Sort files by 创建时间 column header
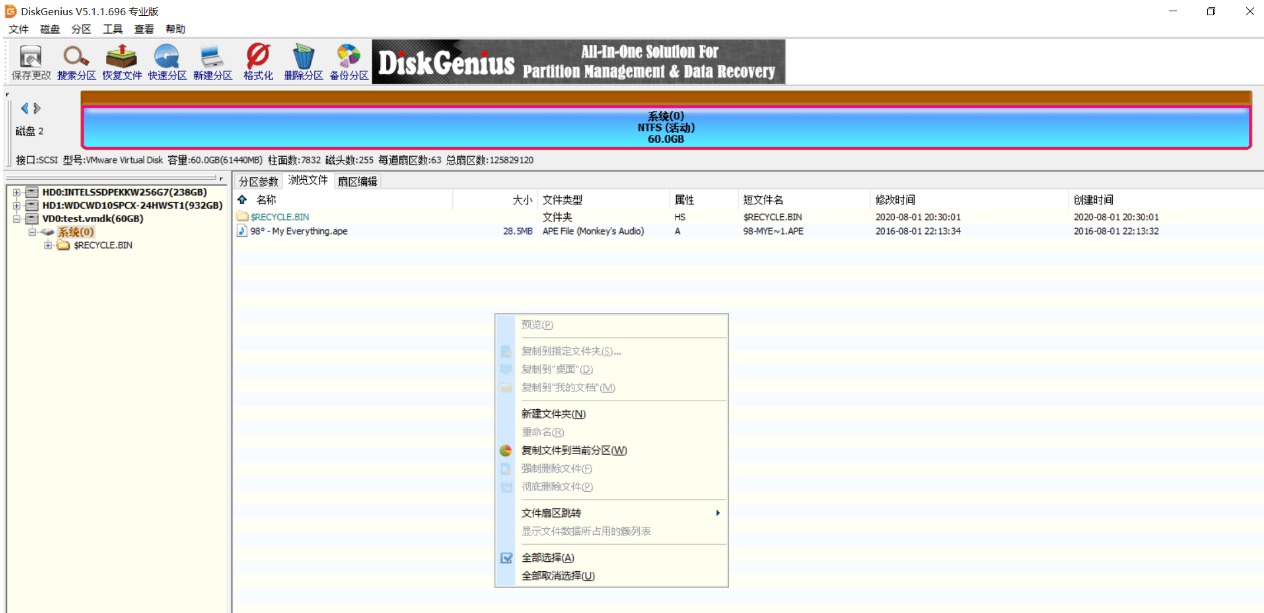The width and height of the screenshot is (1264, 613). coord(1166,200)
